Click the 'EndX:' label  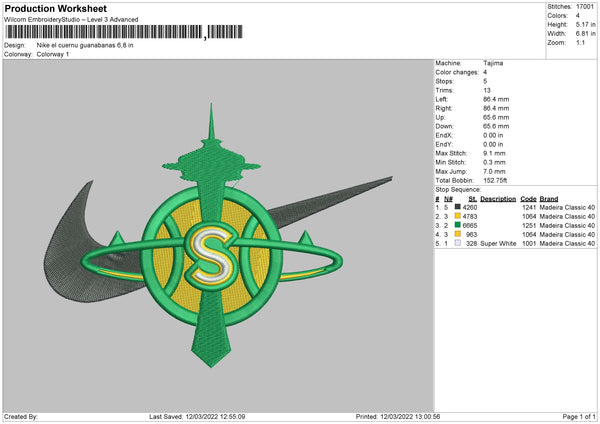coord(444,135)
